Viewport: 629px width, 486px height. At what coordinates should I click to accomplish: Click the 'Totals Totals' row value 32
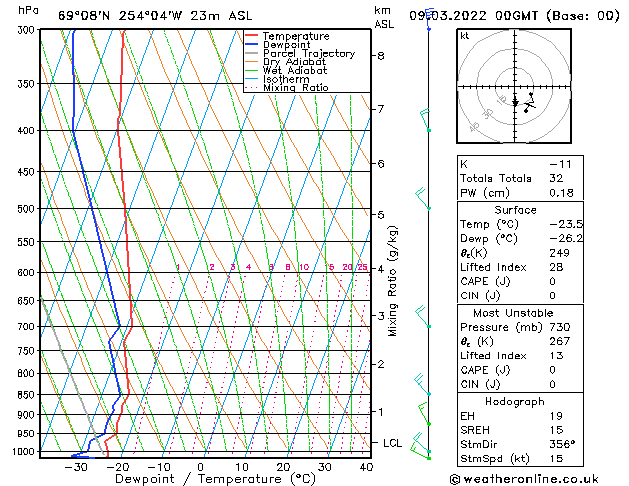556,178
